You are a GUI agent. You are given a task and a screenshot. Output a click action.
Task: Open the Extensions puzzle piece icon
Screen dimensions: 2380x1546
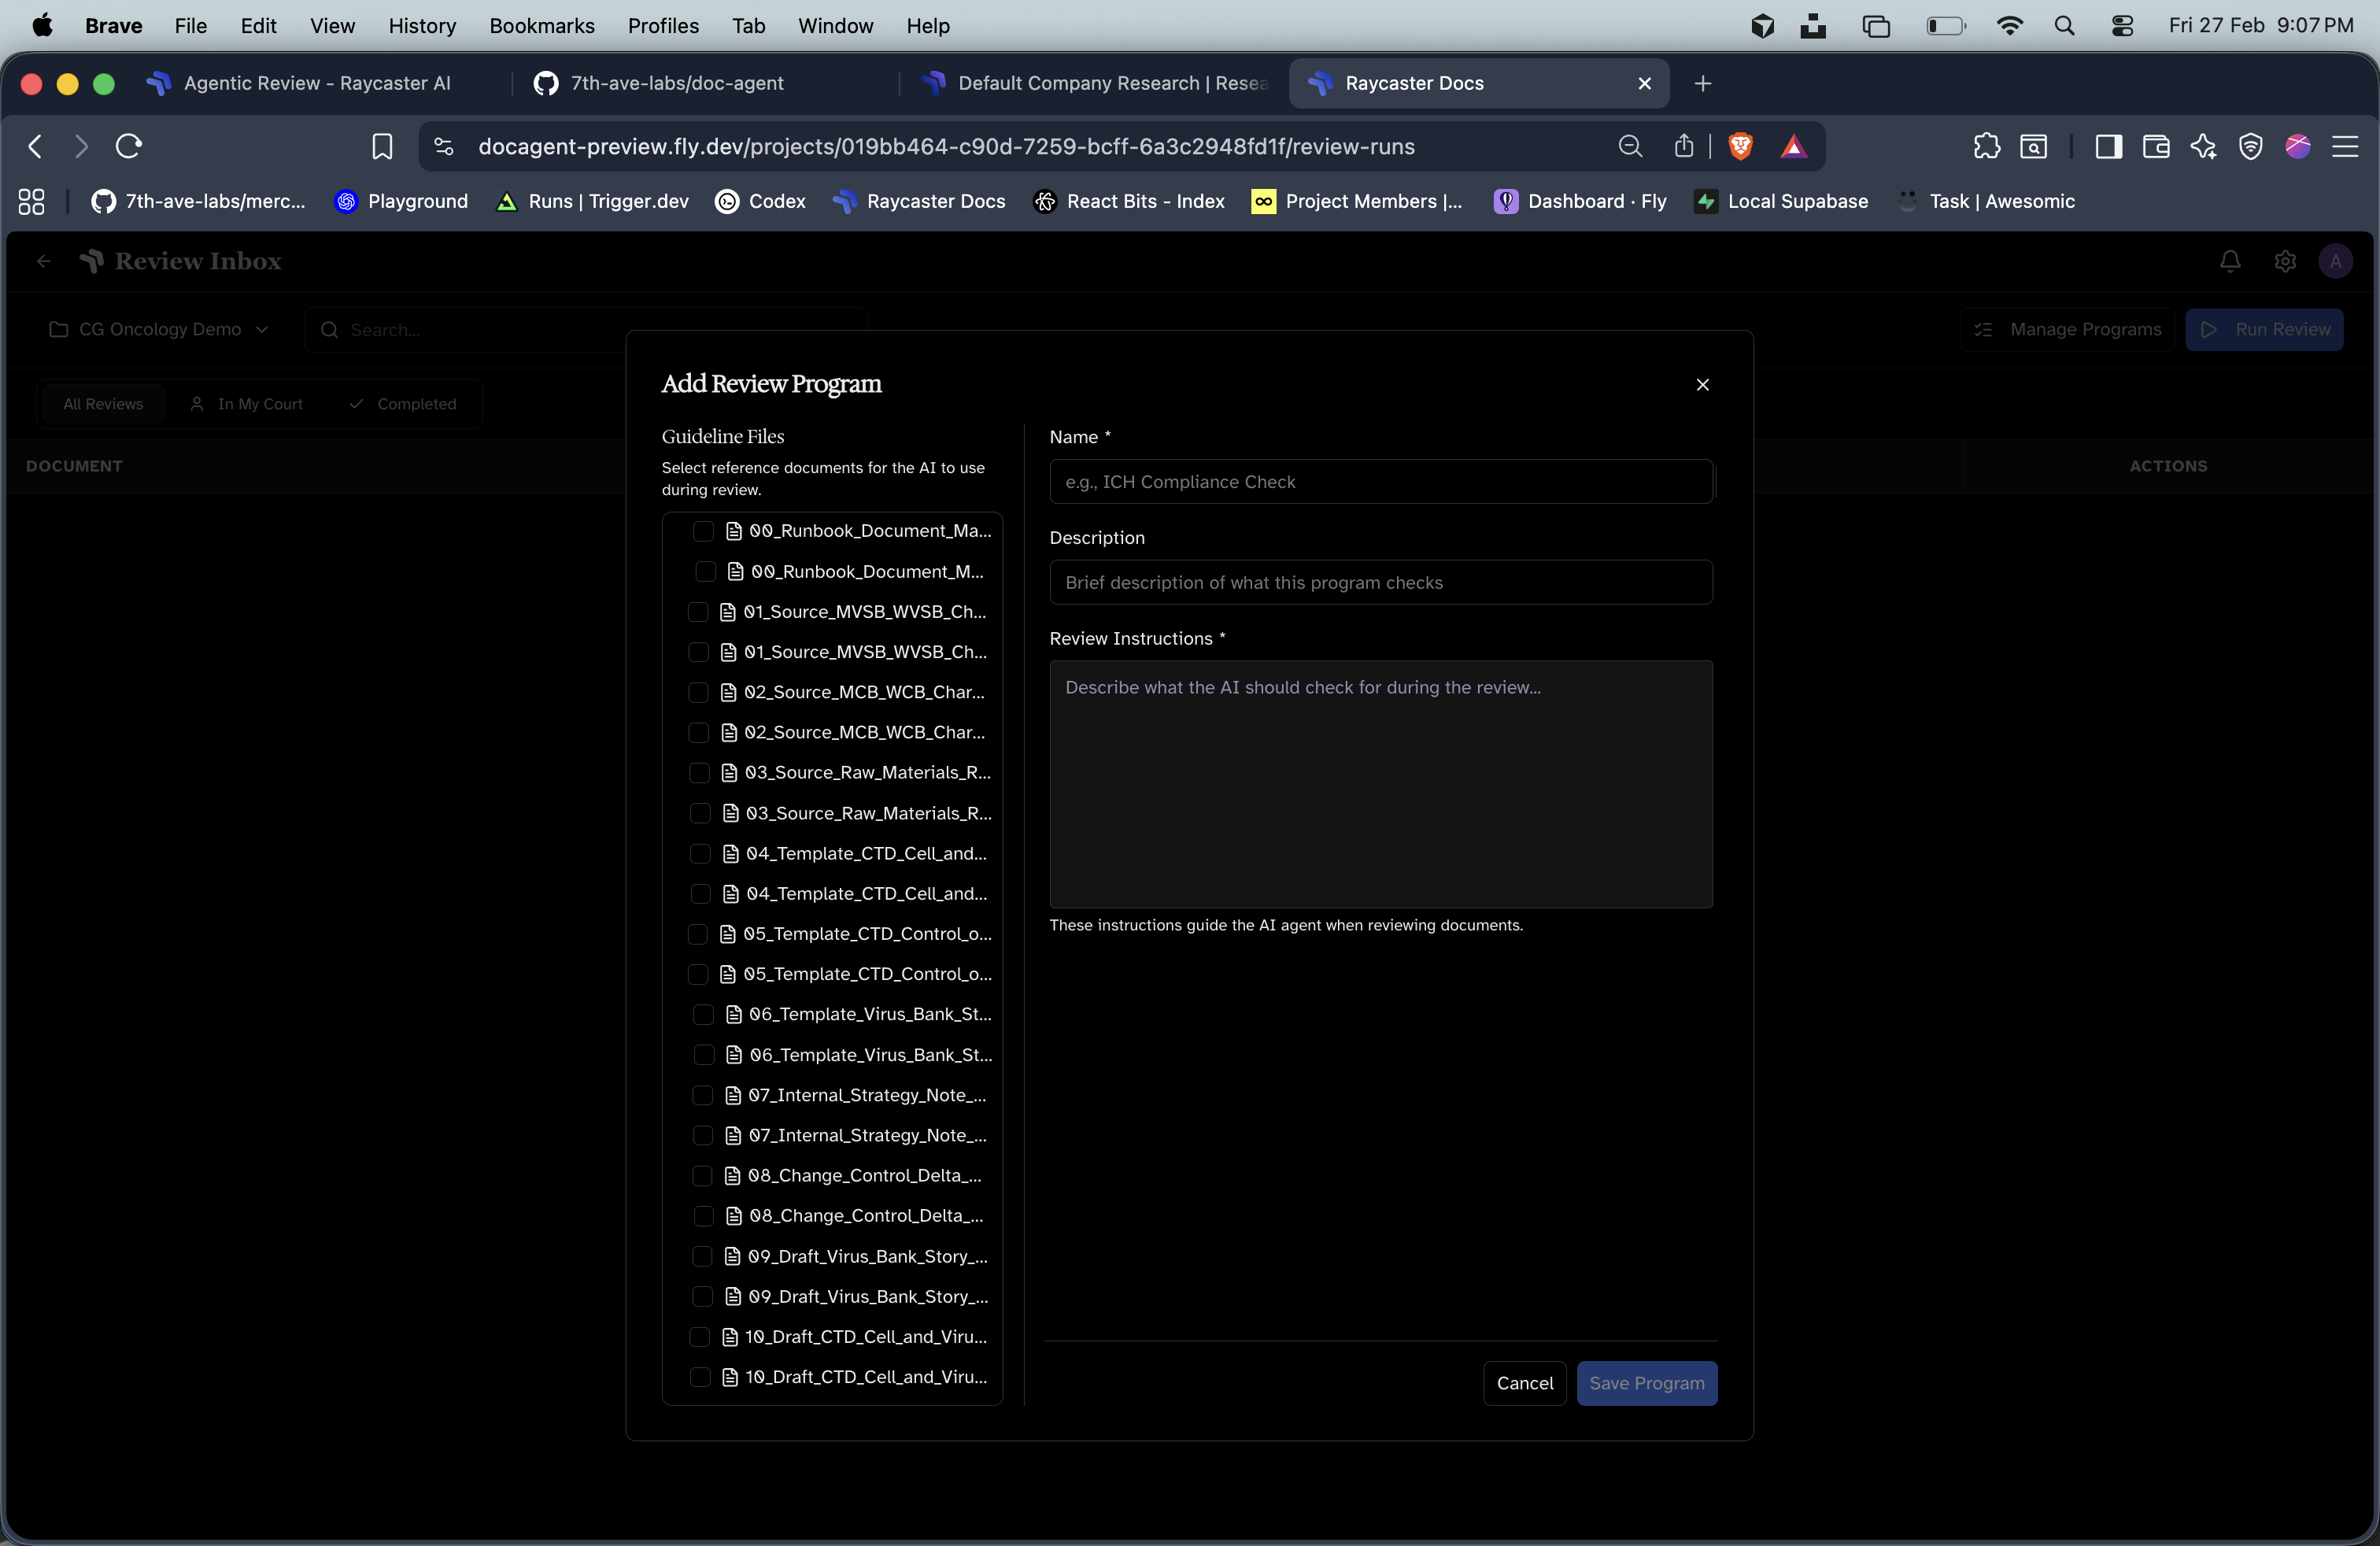click(1986, 146)
